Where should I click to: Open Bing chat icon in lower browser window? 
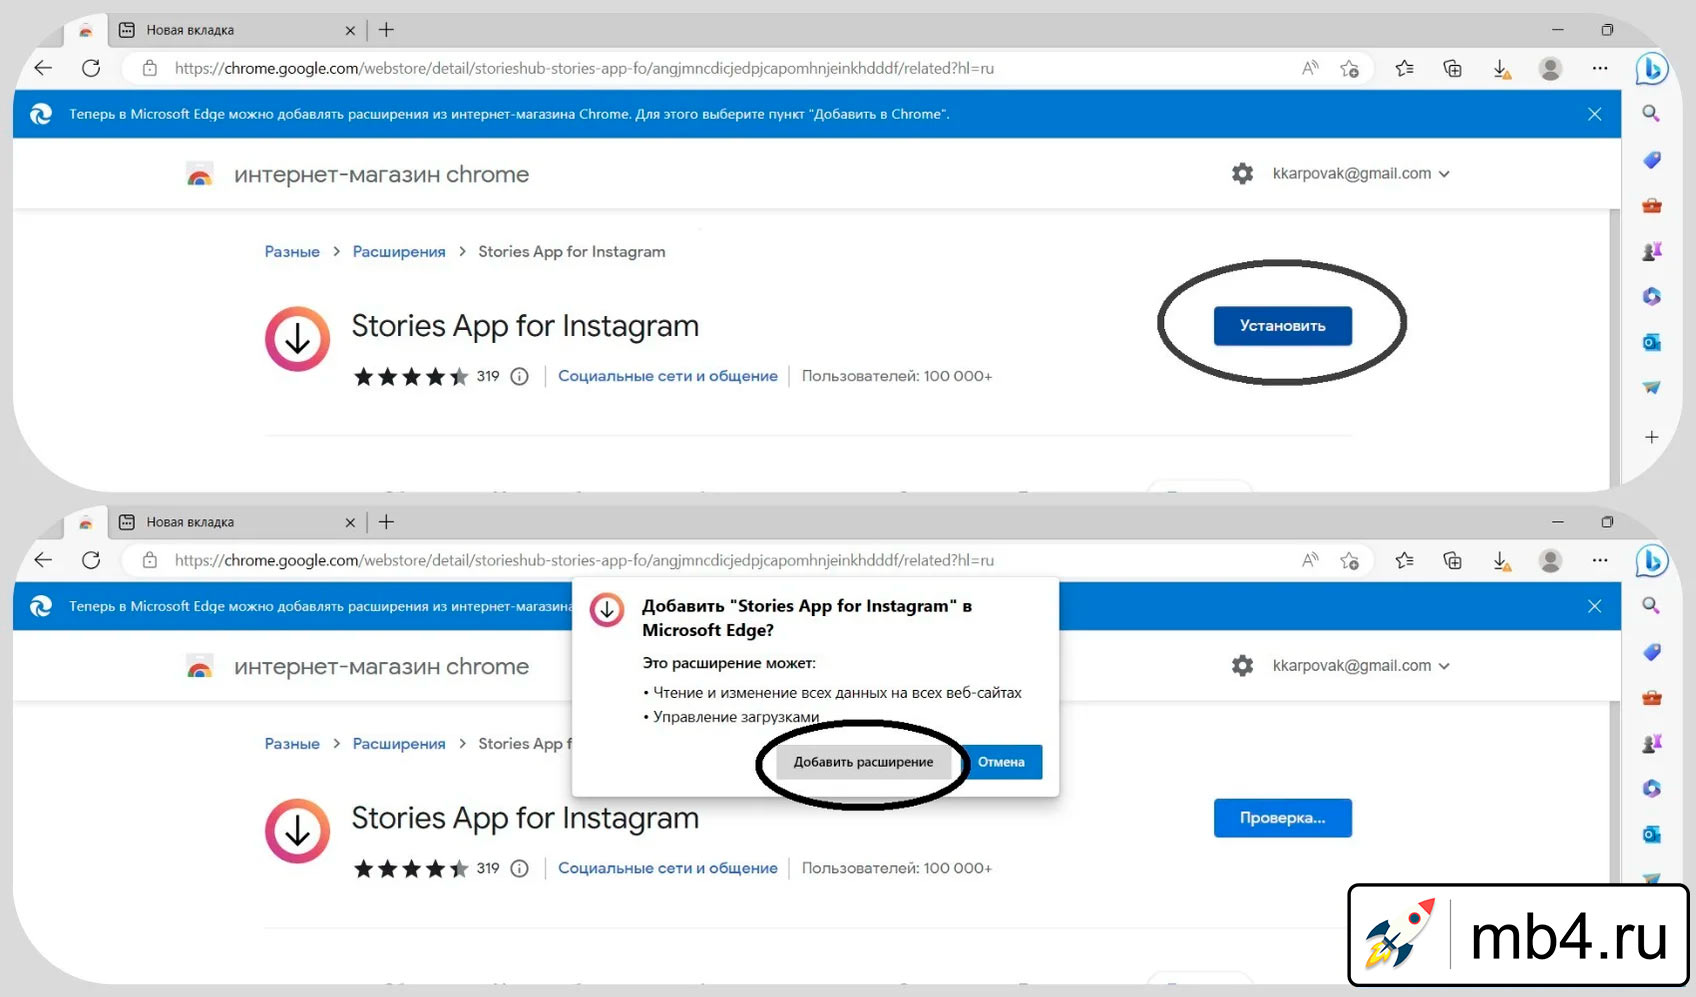(x=1652, y=560)
